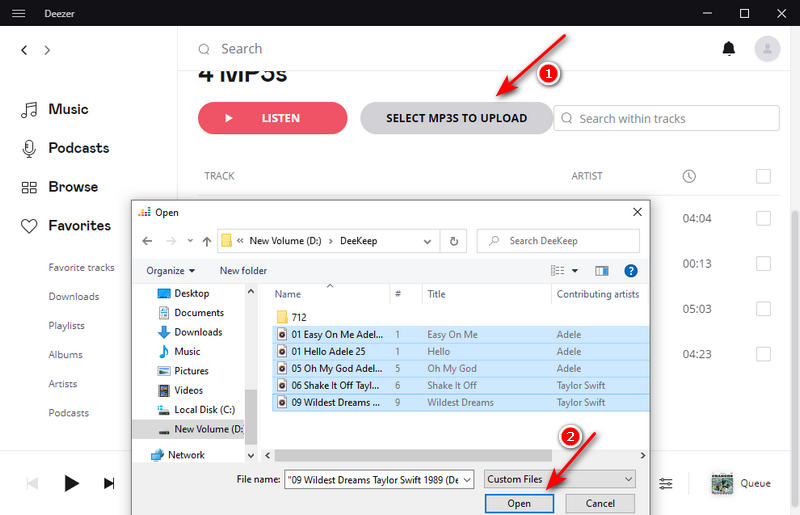800x515 pixels.
Task: Open Music in Deezer sidebar
Action: (x=55, y=109)
